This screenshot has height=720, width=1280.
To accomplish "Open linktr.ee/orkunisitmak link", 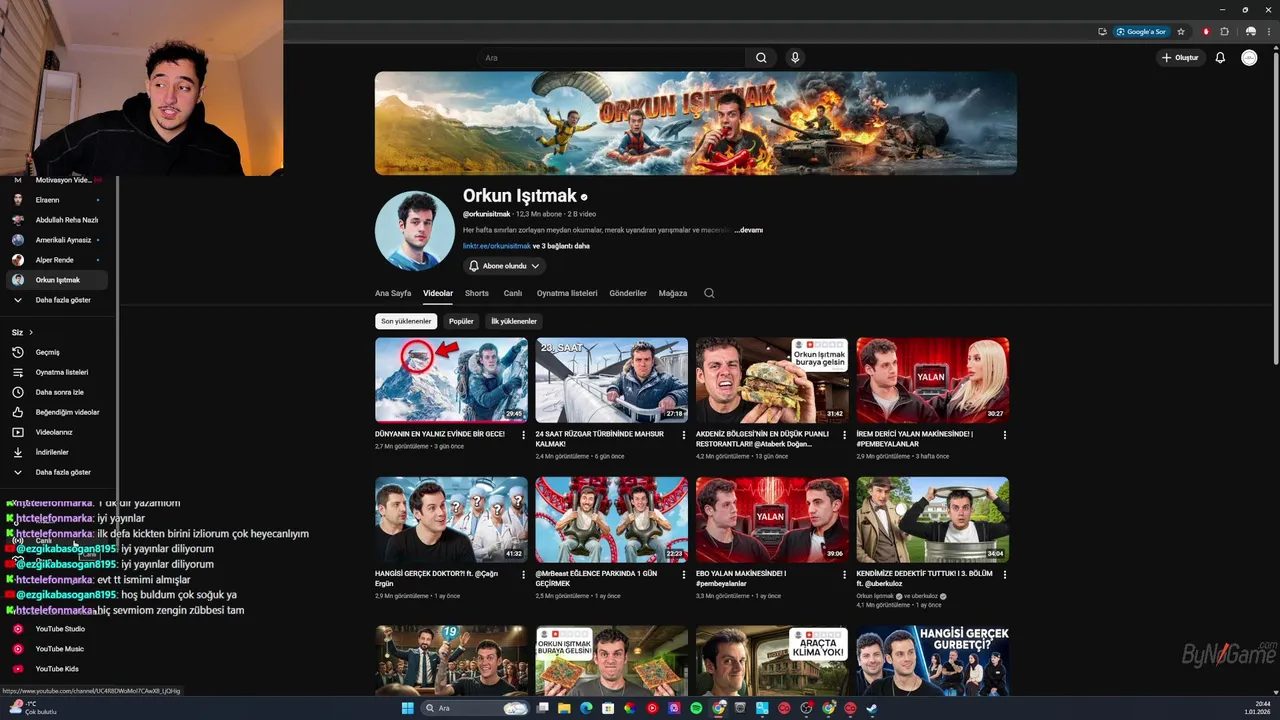I will pyautogui.click(x=497, y=246).
